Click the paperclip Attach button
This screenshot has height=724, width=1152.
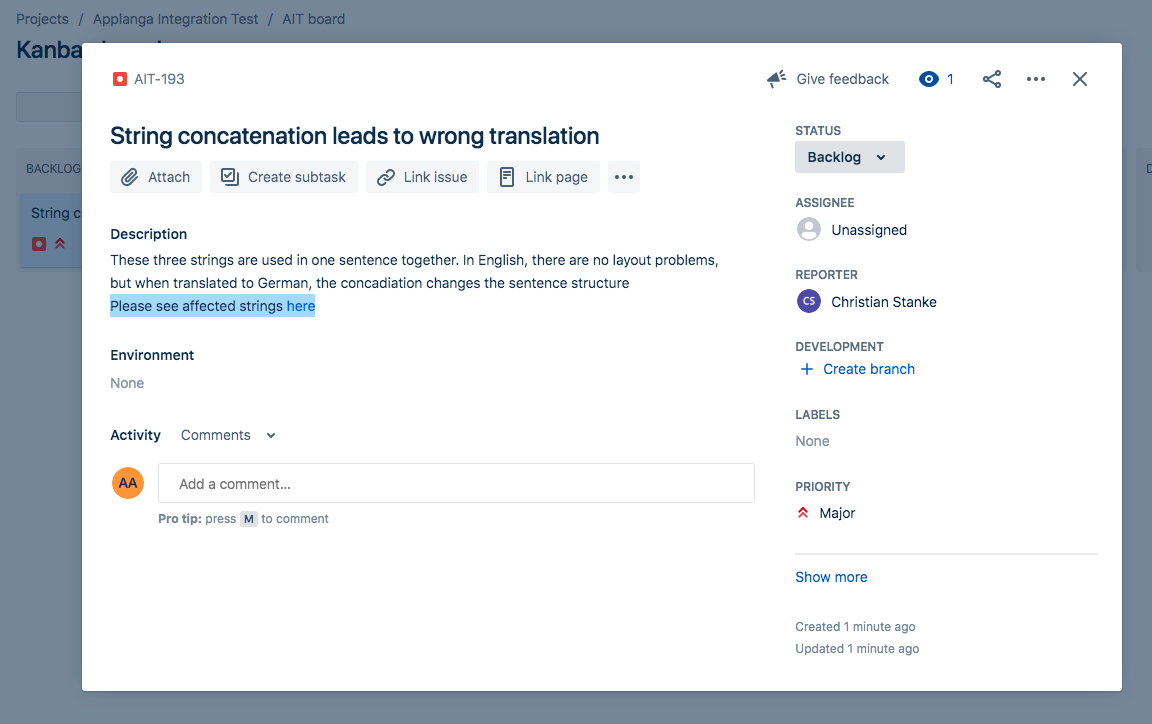pos(156,177)
